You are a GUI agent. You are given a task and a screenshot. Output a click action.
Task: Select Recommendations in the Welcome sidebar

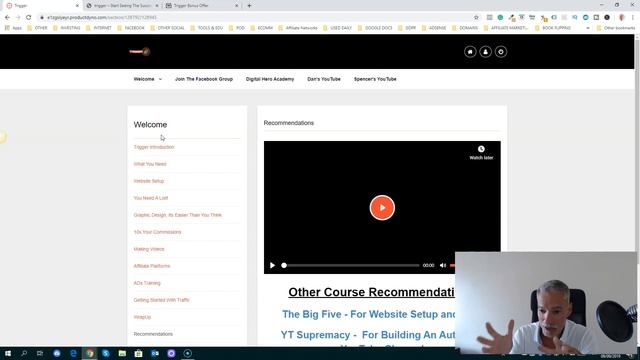[x=153, y=334]
